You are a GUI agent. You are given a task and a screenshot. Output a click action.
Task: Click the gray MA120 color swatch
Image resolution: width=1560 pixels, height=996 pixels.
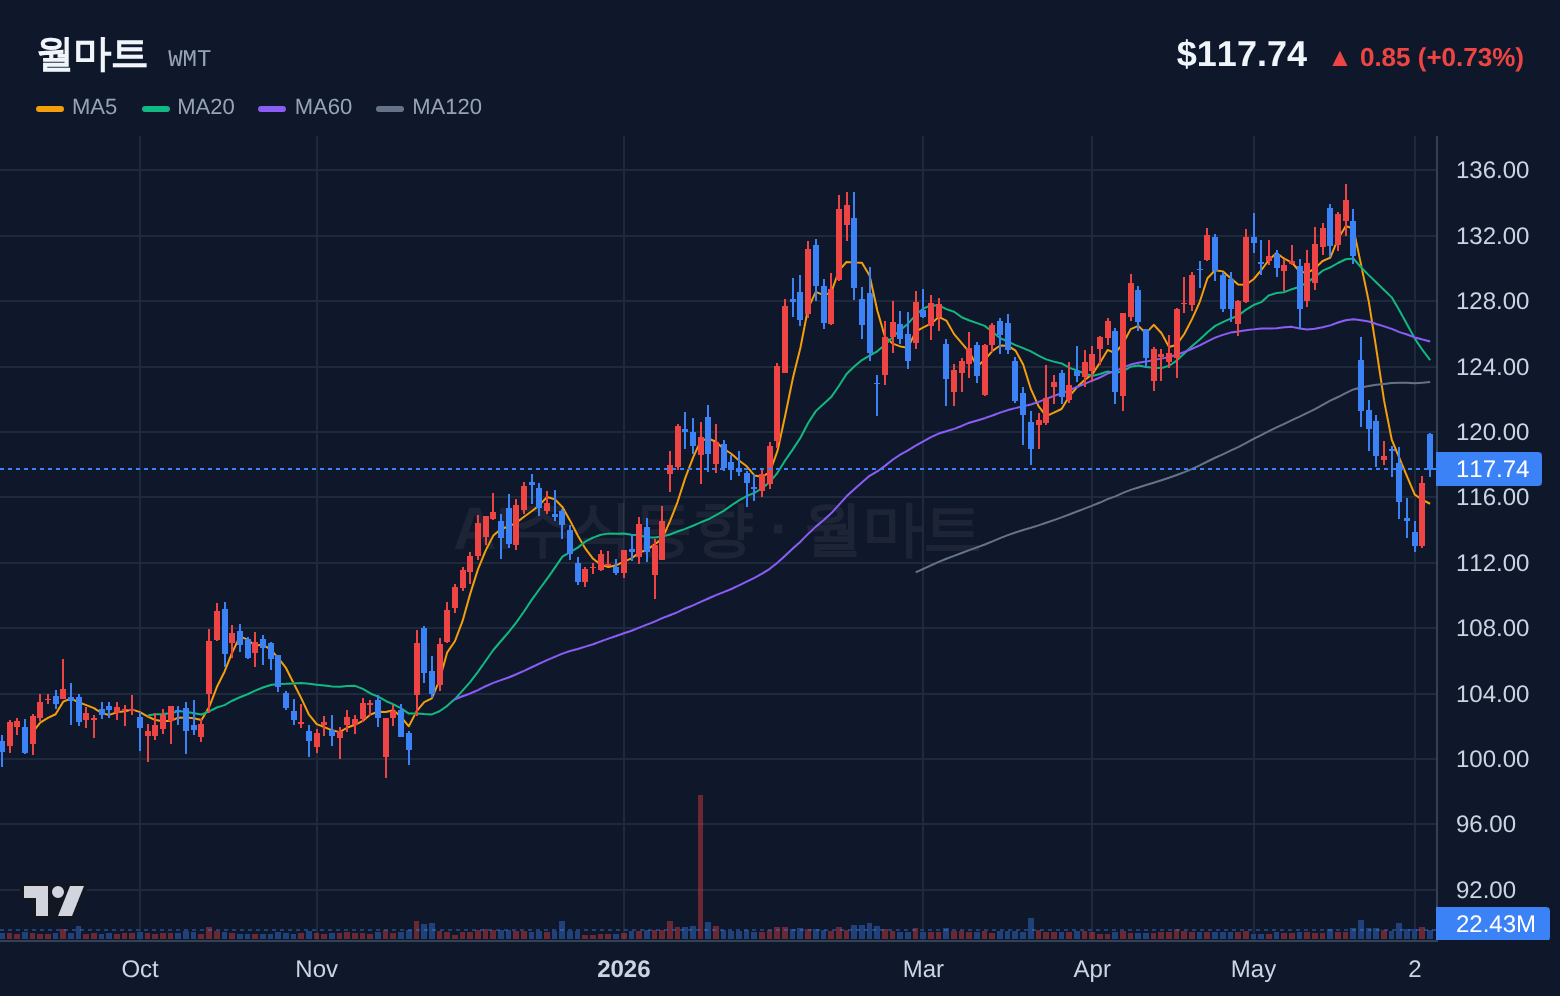coord(390,108)
